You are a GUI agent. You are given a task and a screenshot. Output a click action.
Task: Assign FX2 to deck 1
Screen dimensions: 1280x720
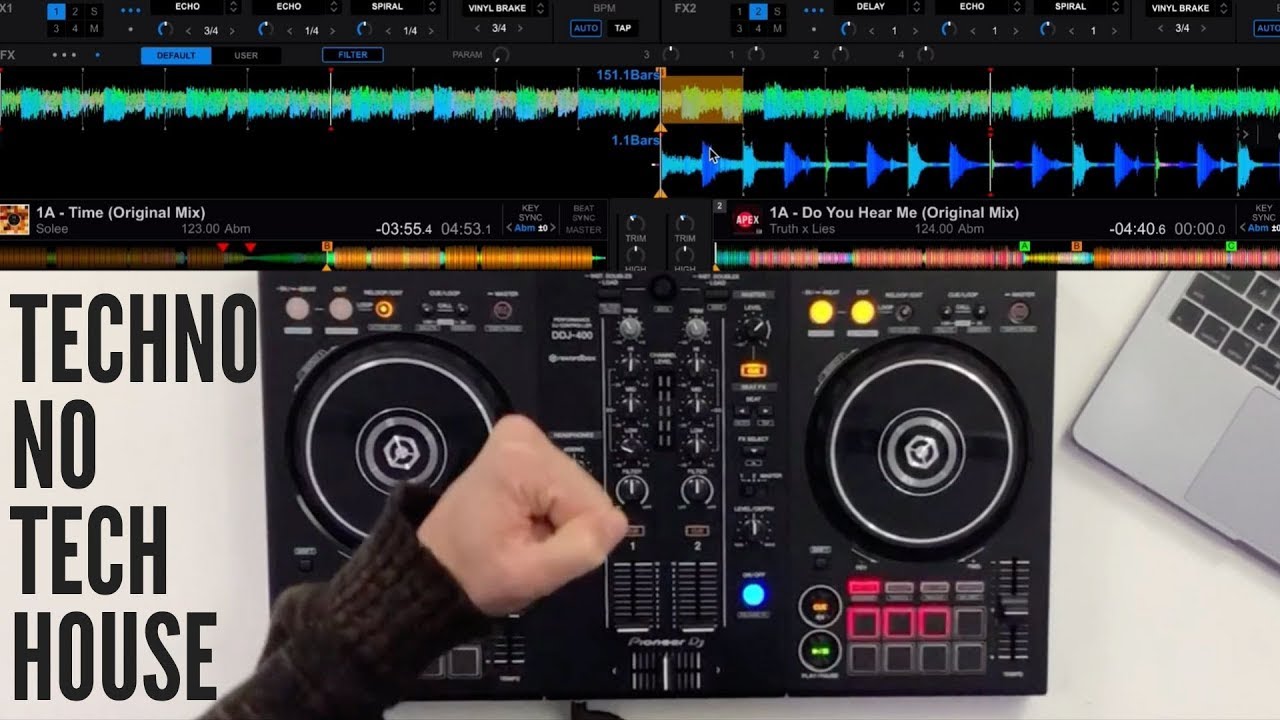pyautogui.click(x=739, y=12)
